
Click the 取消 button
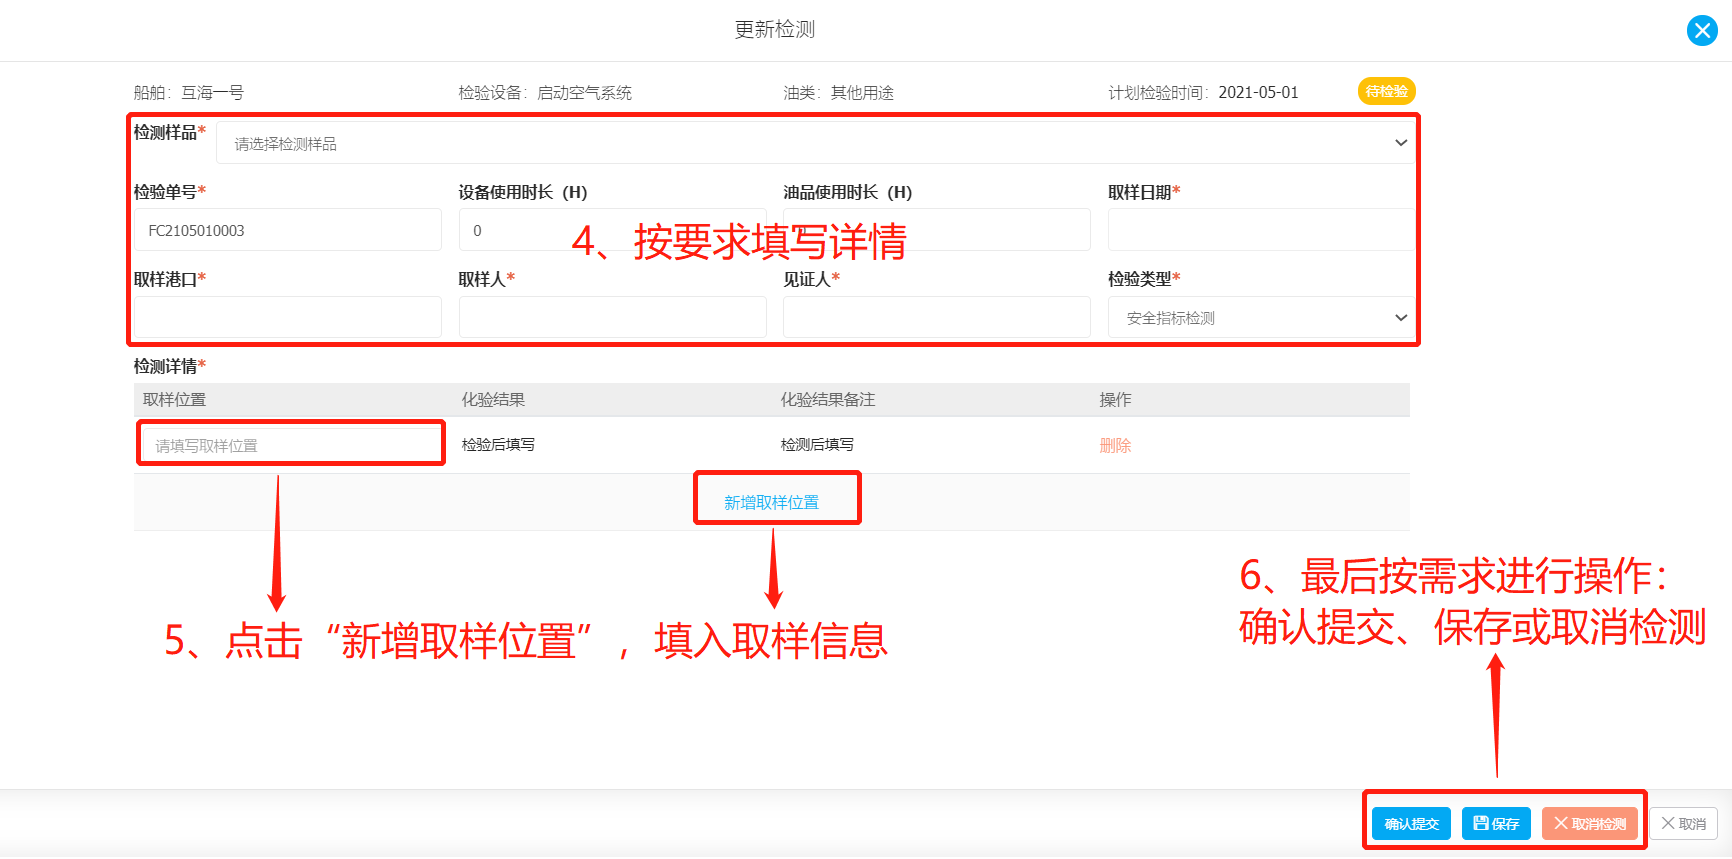pos(1684,823)
